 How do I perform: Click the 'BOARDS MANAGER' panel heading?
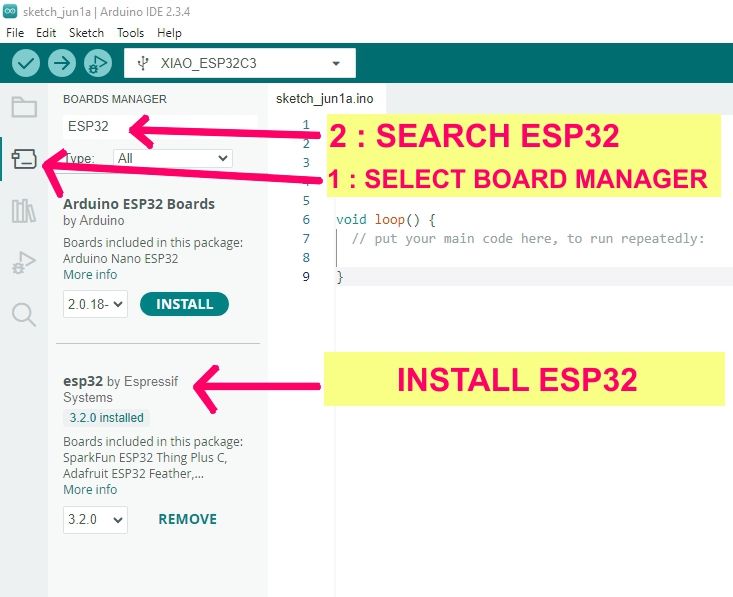(x=115, y=99)
